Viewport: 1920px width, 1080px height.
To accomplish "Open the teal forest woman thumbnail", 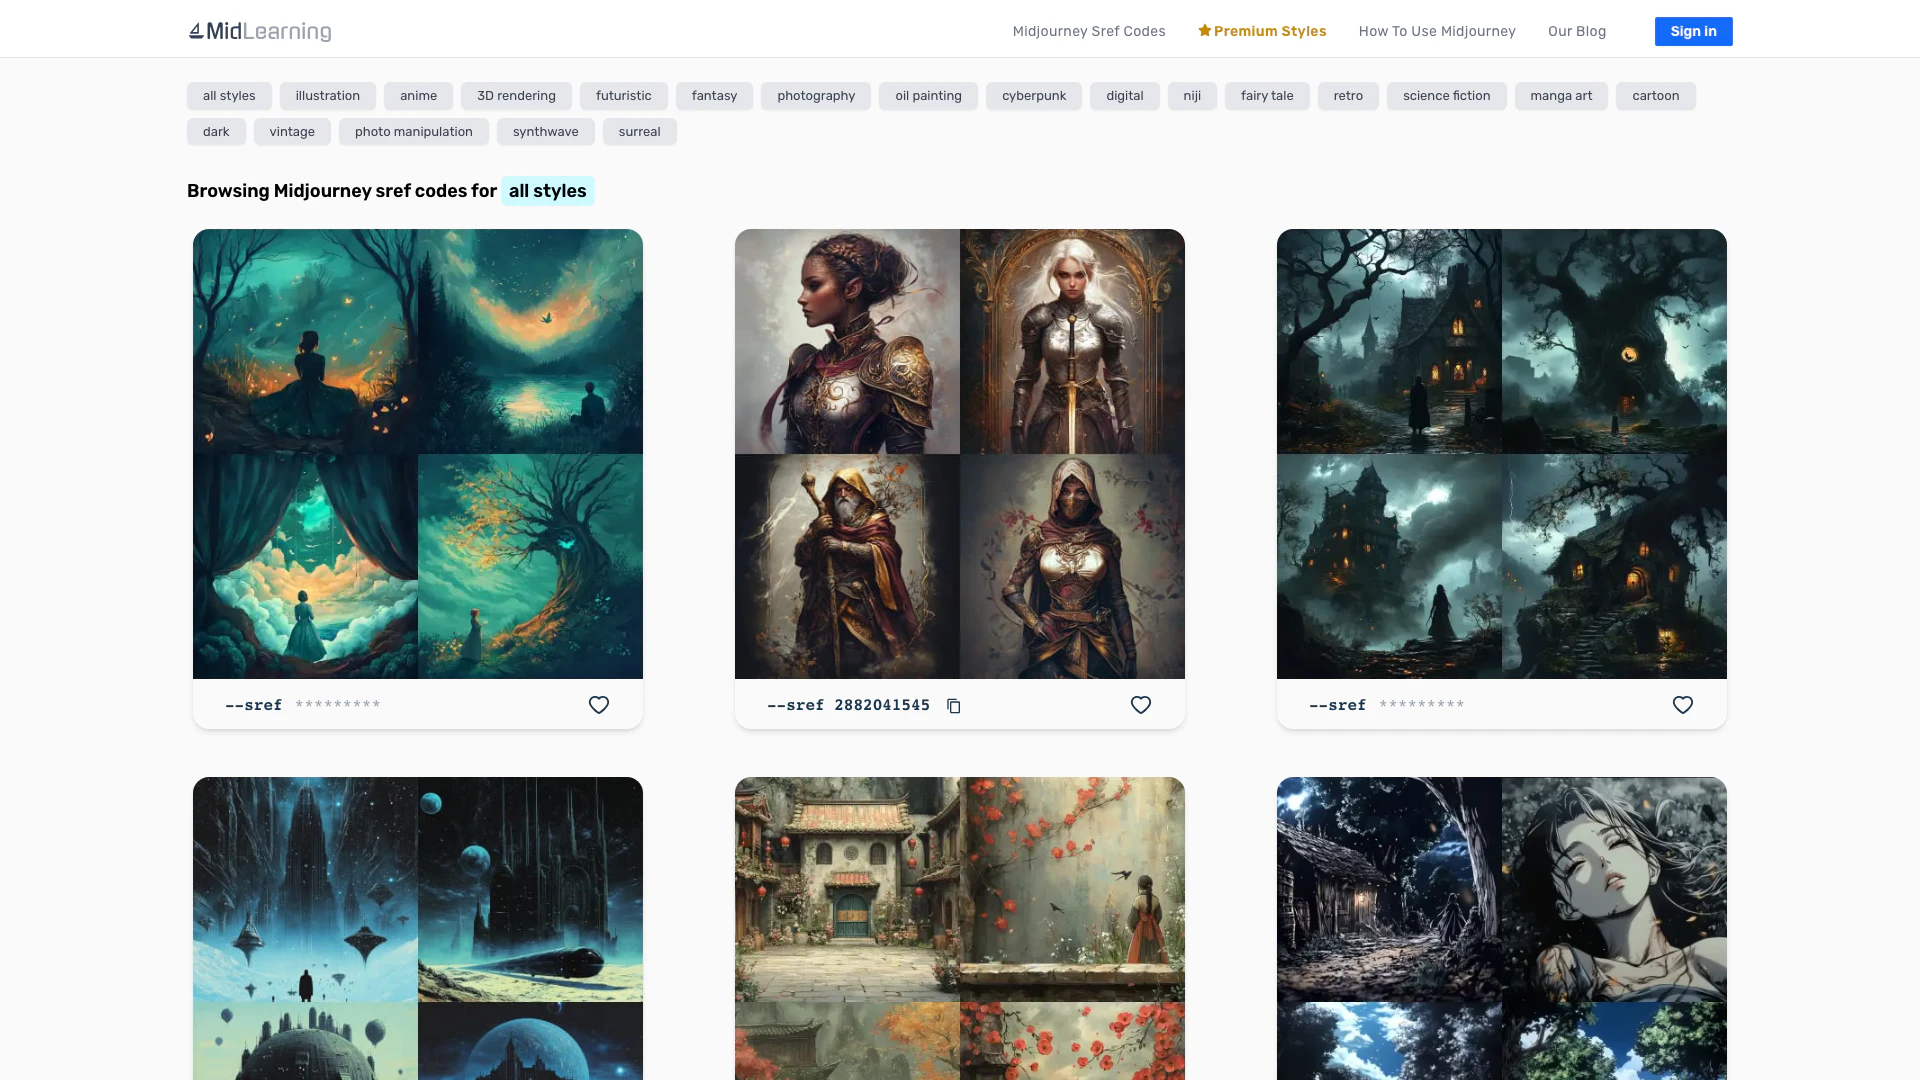I will click(x=305, y=341).
